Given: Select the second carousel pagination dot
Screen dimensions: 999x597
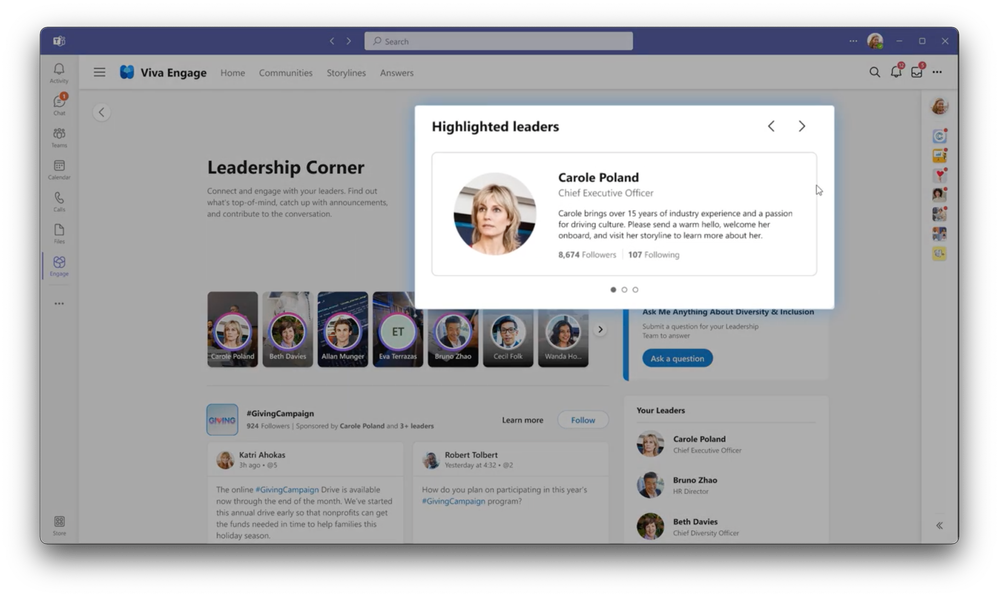Looking at the screenshot, I should click(x=624, y=289).
